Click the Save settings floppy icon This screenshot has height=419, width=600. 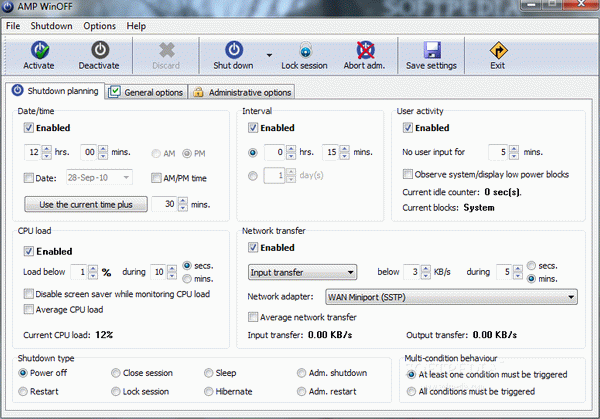click(x=432, y=50)
